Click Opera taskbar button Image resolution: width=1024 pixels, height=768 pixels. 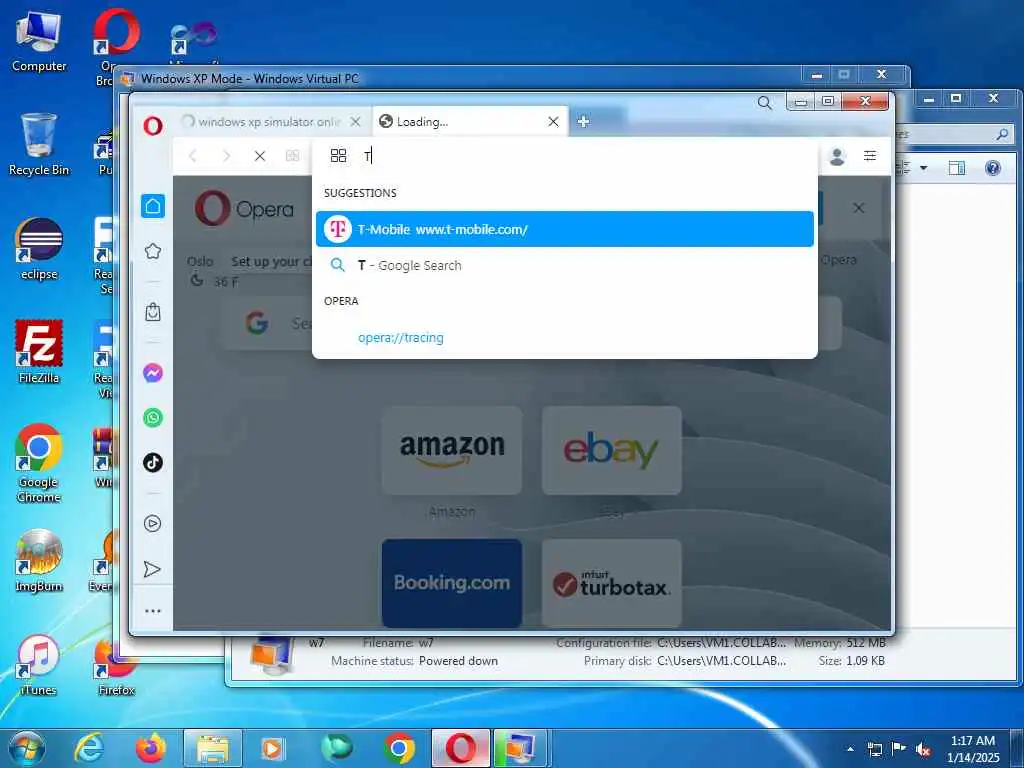pos(460,748)
